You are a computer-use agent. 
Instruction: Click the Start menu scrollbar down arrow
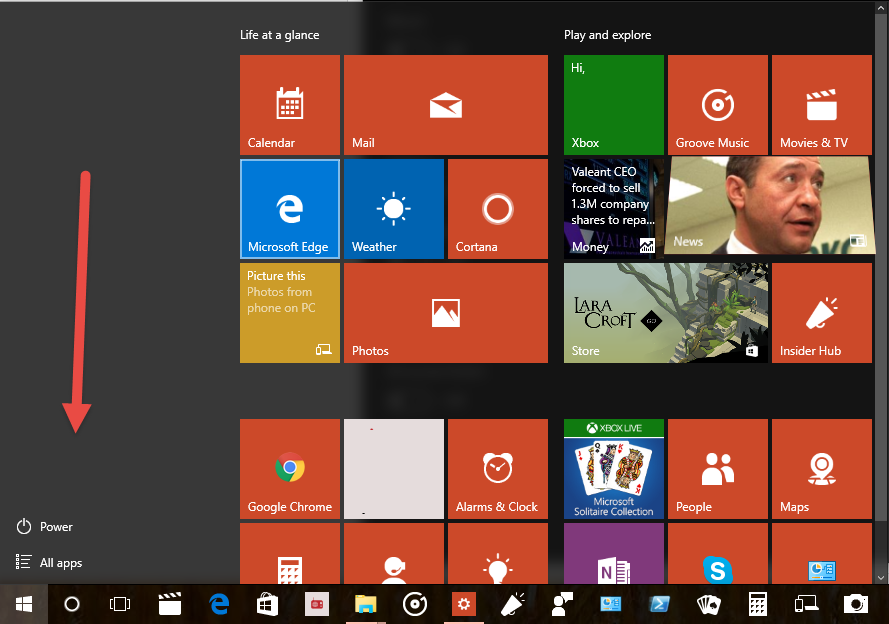[880, 578]
